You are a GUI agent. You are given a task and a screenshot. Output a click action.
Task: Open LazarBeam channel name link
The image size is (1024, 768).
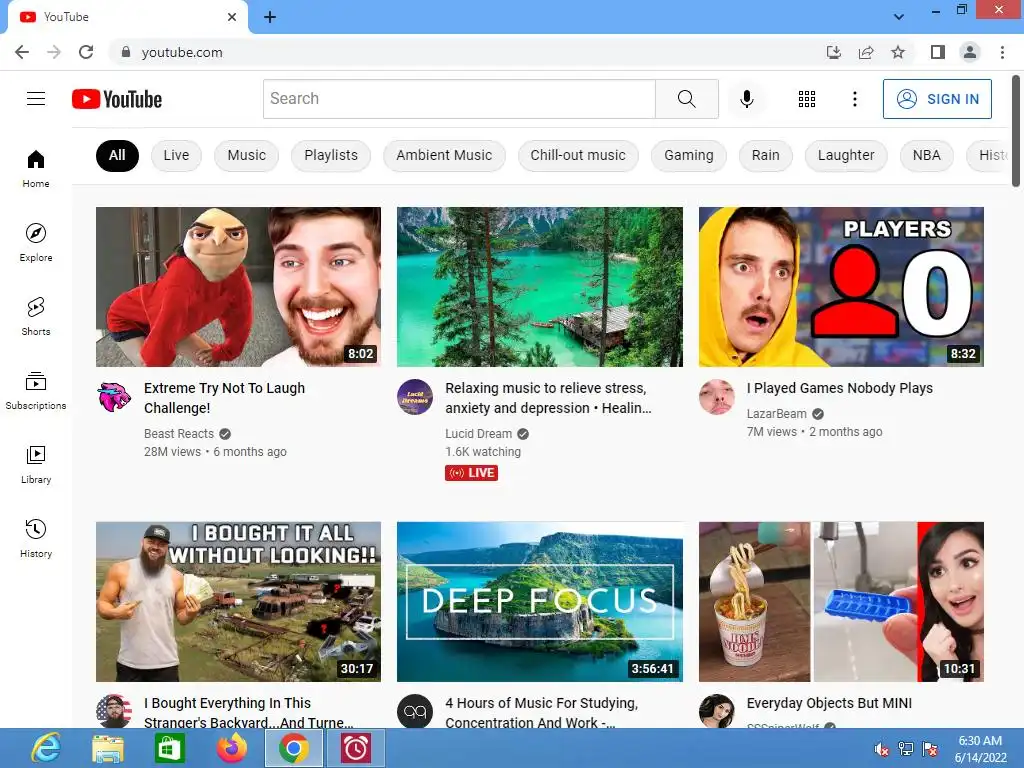point(776,414)
